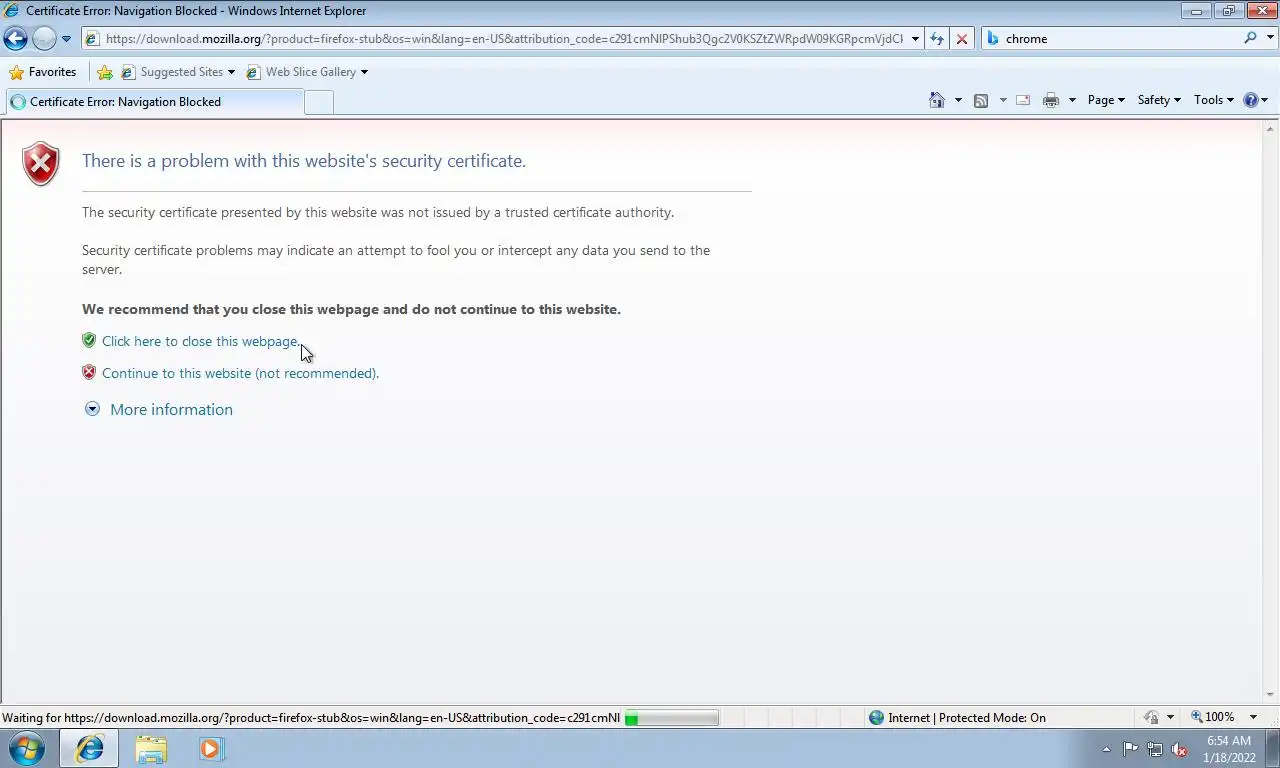Open the Windows Start menu orb
The image size is (1280, 768).
click(x=25, y=748)
